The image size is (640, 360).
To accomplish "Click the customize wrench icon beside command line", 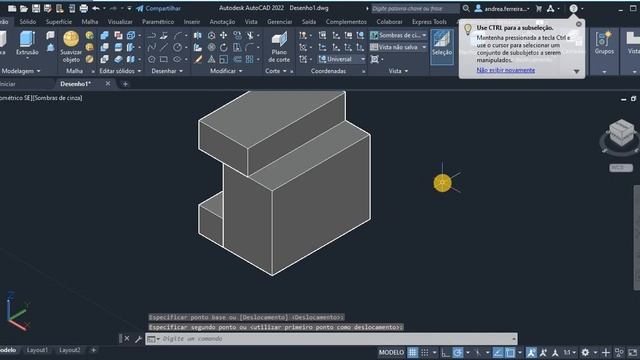I will coord(138,339).
